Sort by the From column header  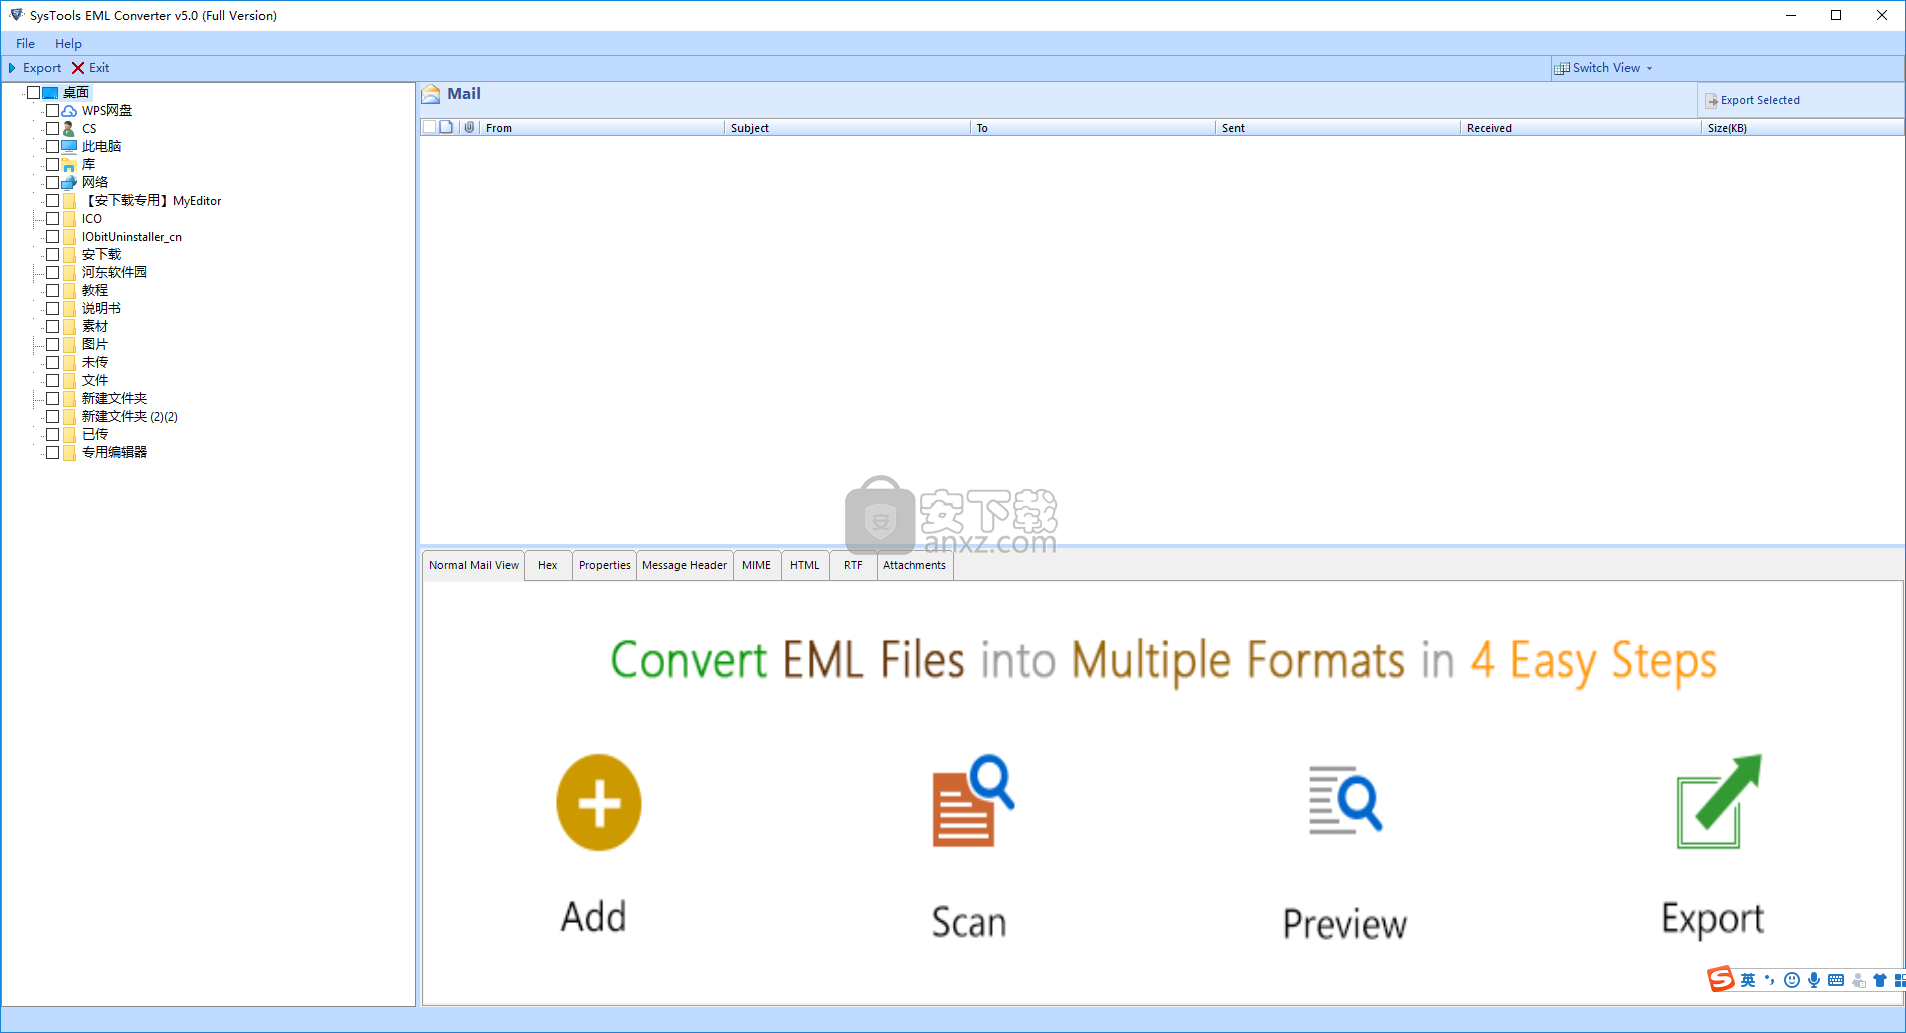(602, 128)
